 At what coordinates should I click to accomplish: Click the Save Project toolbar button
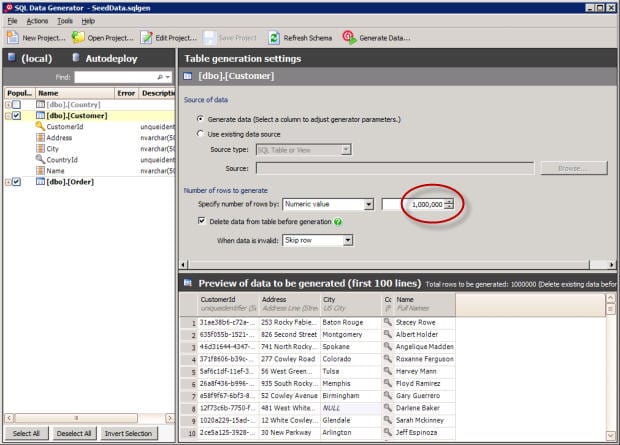click(230, 38)
